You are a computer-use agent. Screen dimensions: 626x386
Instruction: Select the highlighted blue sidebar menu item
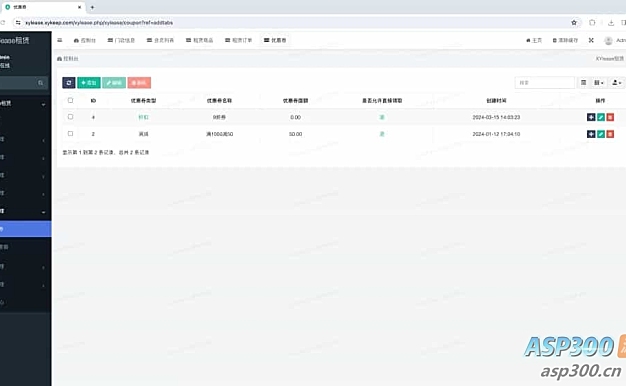(26, 229)
